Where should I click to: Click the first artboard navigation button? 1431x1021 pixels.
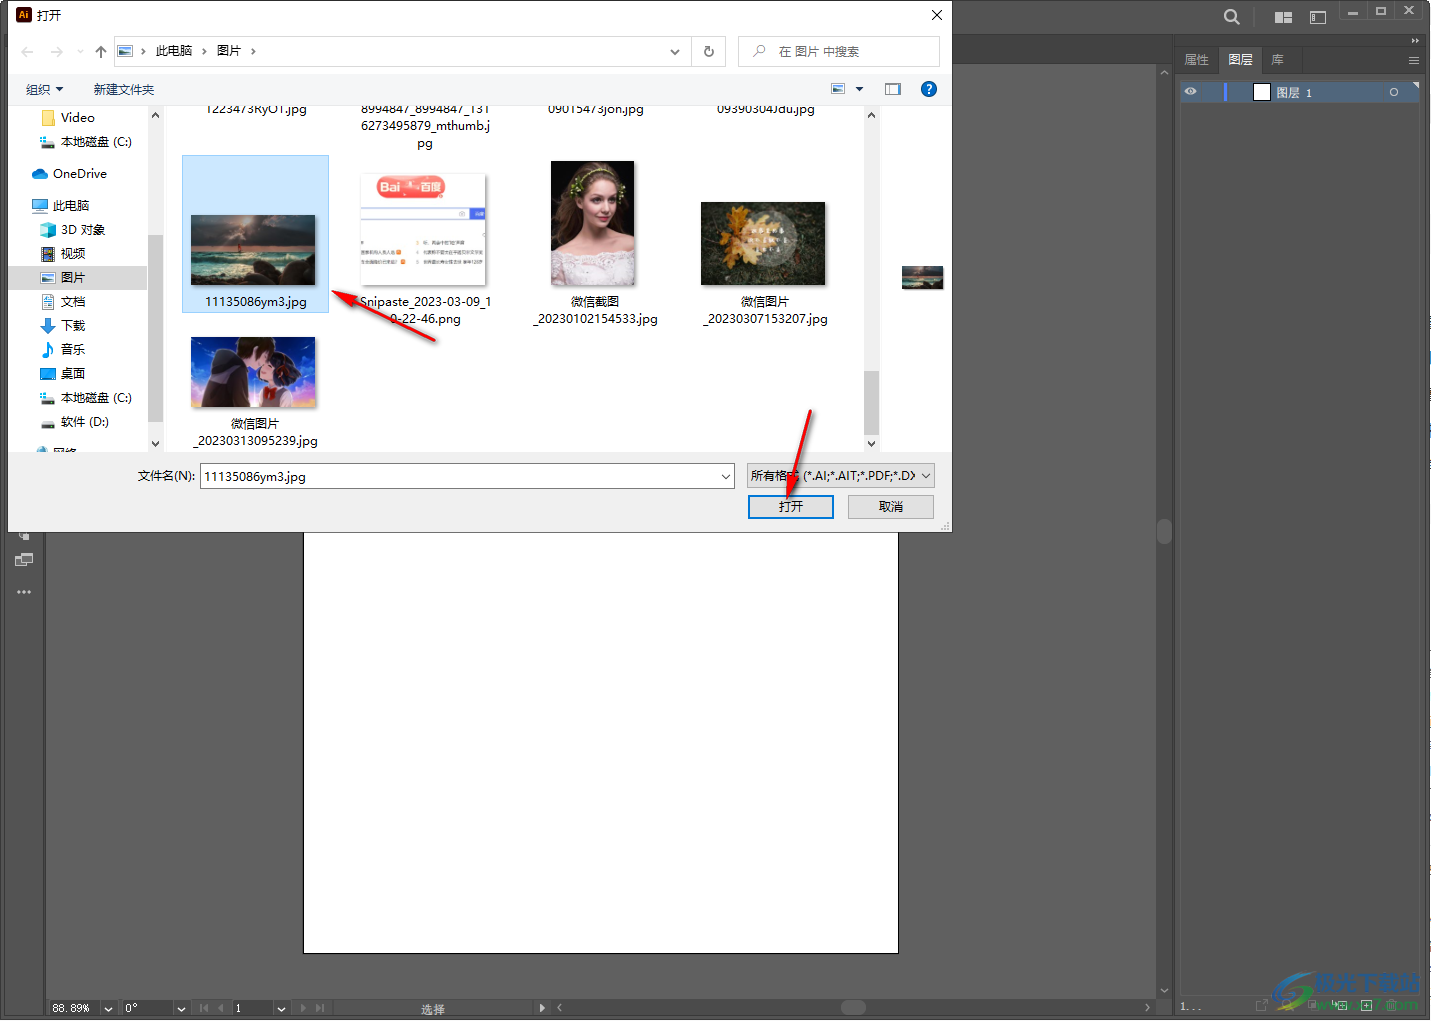[205, 1008]
